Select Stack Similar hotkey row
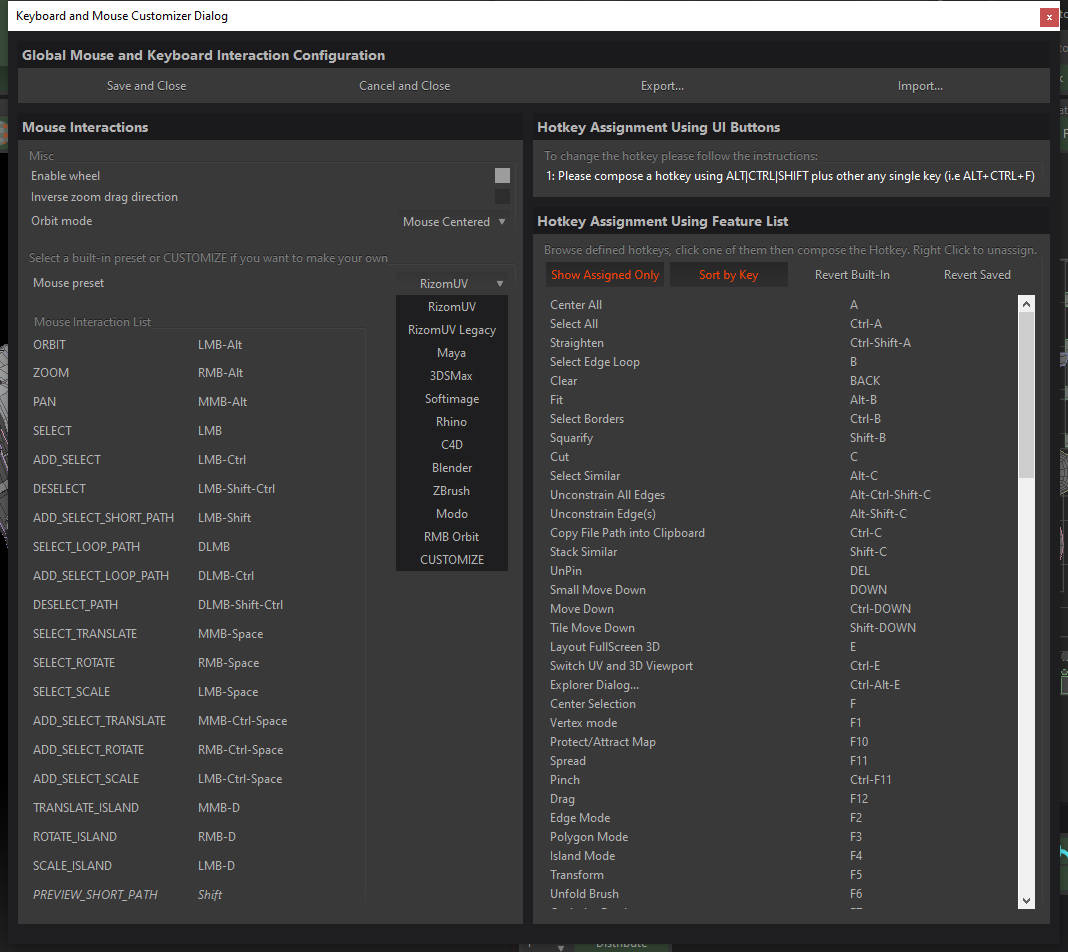Image resolution: width=1068 pixels, height=952 pixels. click(x=780, y=552)
